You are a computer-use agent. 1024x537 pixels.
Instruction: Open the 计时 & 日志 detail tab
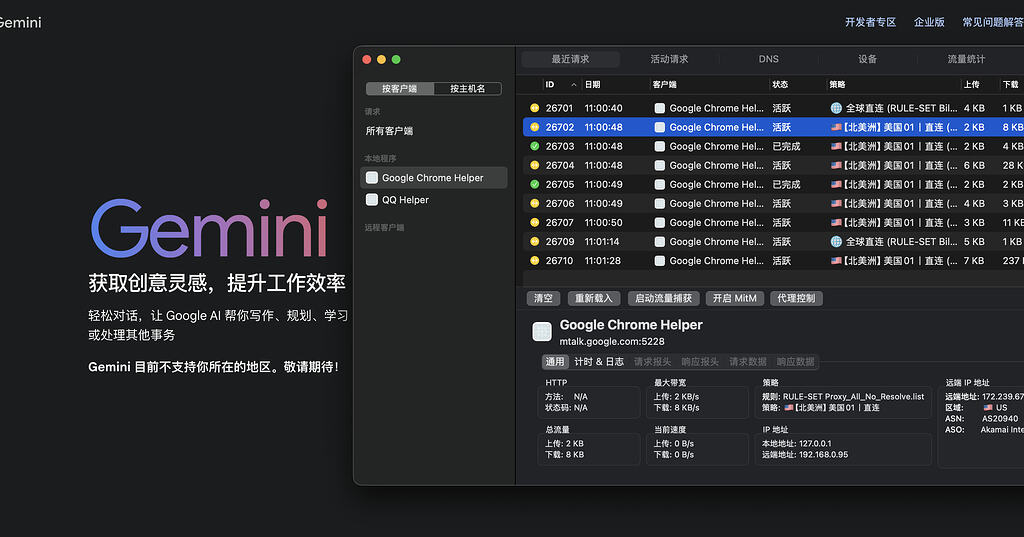[x=599, y=362]
